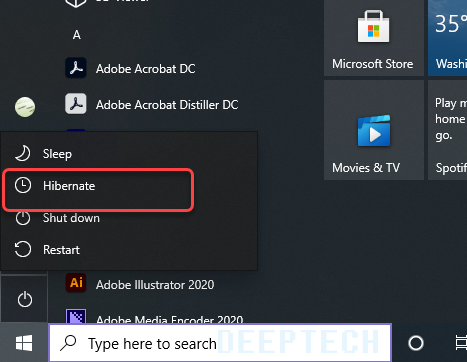
Task: Open the Windows Start button
Action: click(24, 342)
